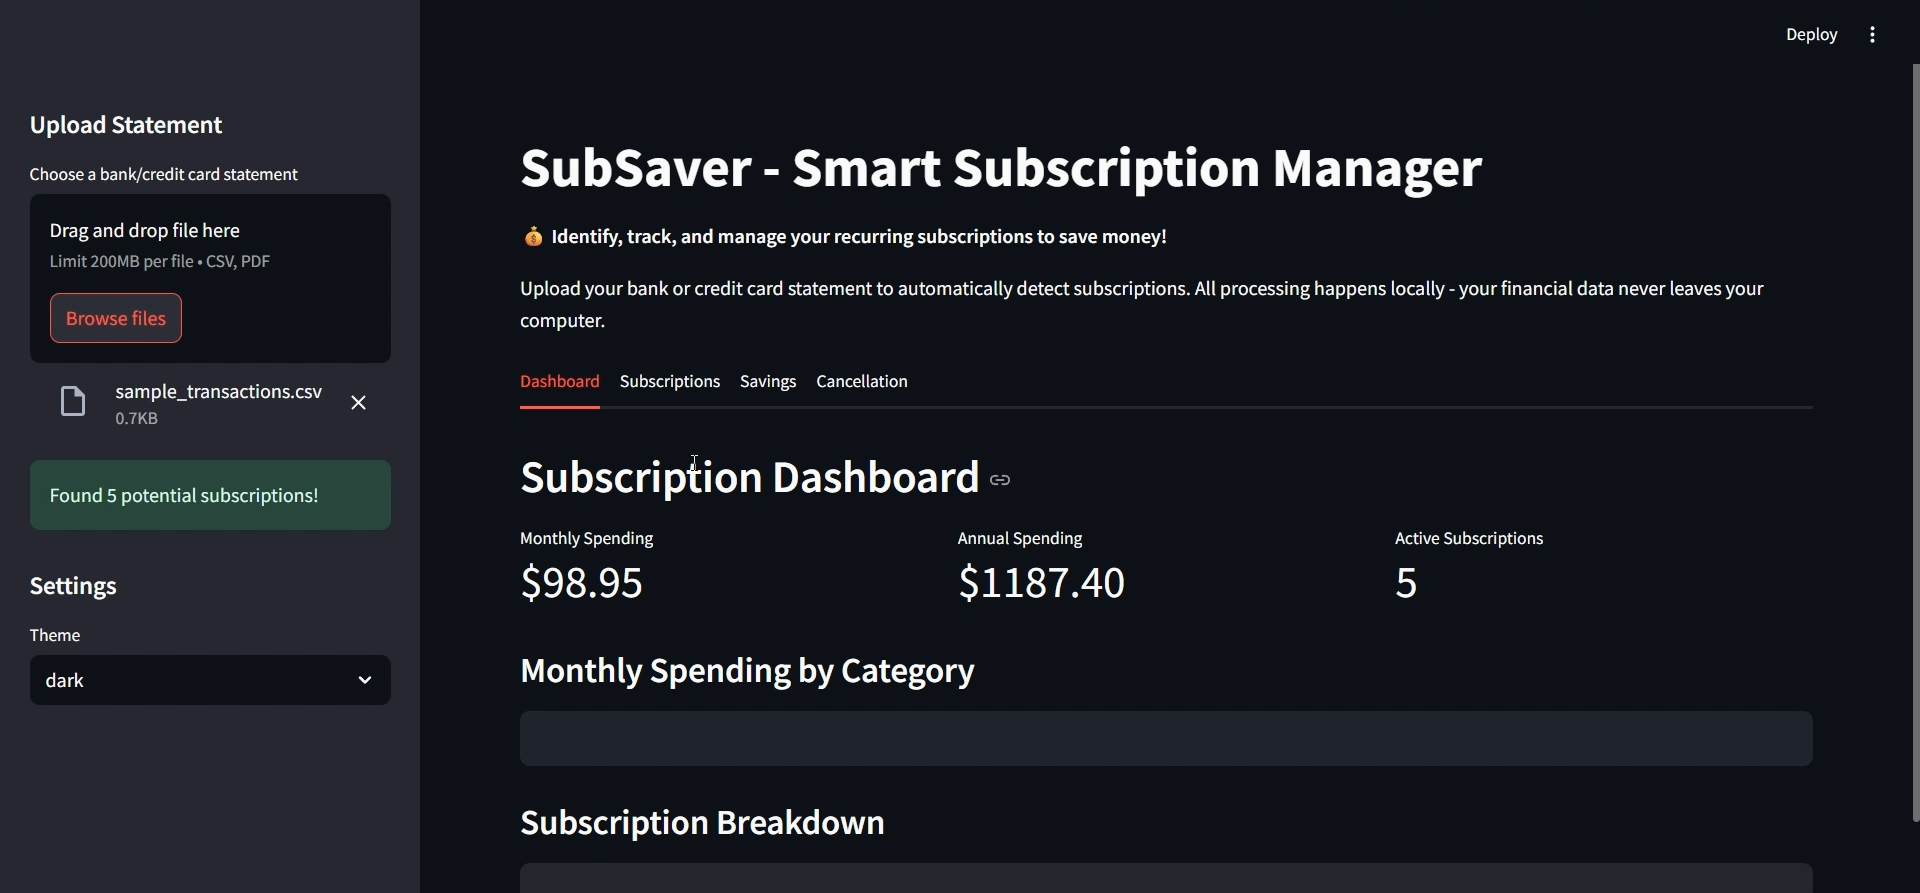
Task: Click the document icon beside sample_transactions.csv
Action: pyautogui.click(x=72, y=401)
